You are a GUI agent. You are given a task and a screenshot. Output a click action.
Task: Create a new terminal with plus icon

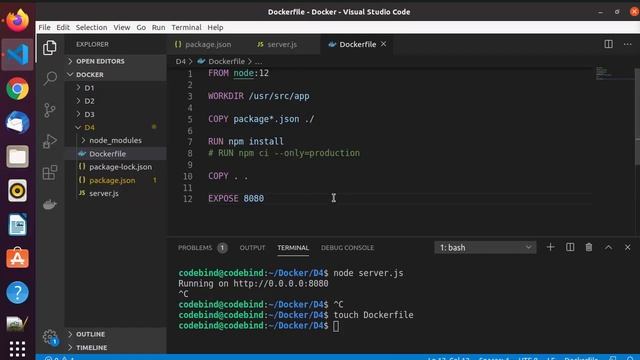550,247
